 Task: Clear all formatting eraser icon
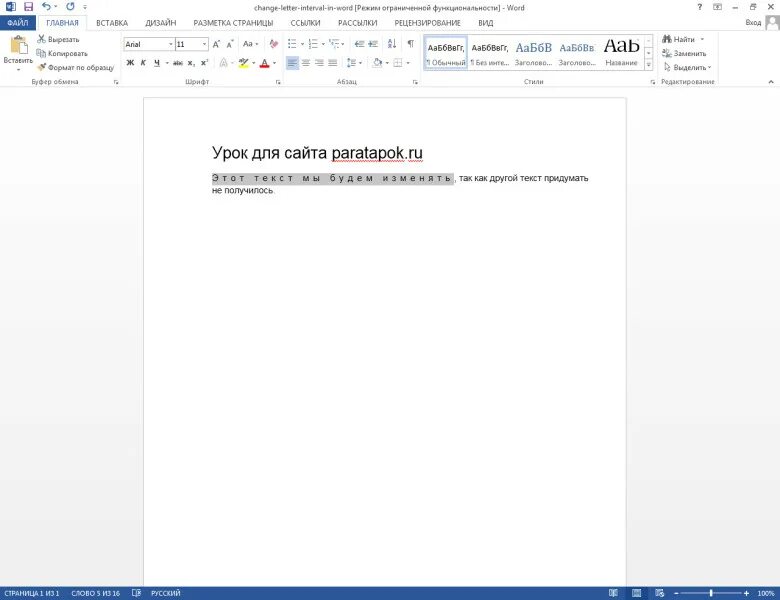(x=274, y=44)
